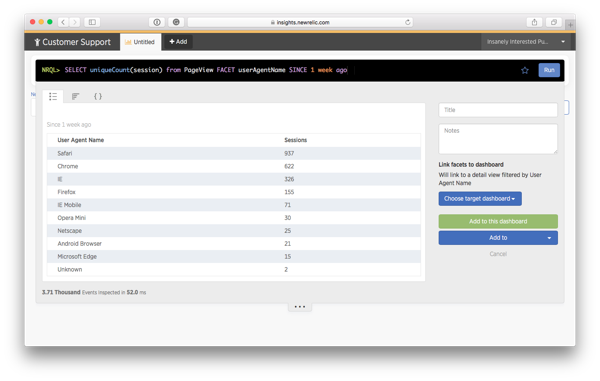Click the User Agent Name column header
The image size is (600, 381).
[x=81, y=140]
